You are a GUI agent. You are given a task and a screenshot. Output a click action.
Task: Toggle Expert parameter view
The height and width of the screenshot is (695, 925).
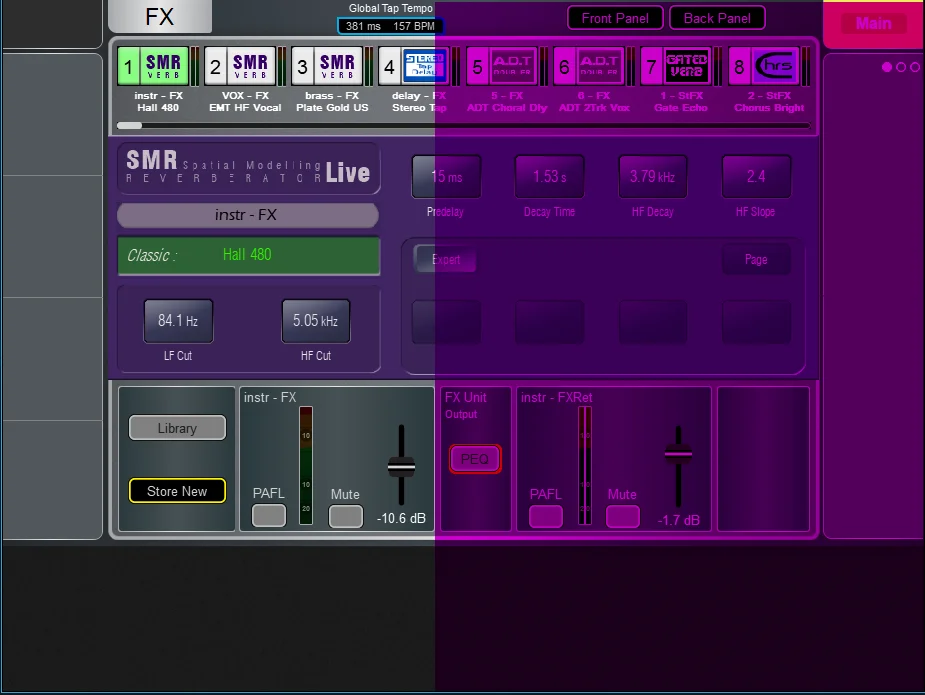(x=446, y=259)
